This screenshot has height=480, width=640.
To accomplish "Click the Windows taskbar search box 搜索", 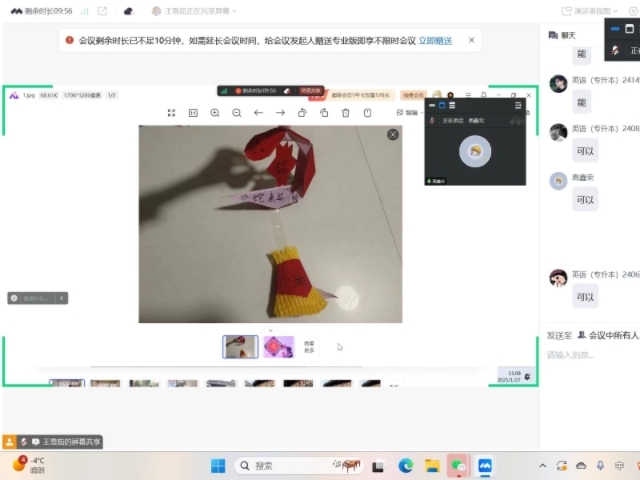I will tap(299, 466).
